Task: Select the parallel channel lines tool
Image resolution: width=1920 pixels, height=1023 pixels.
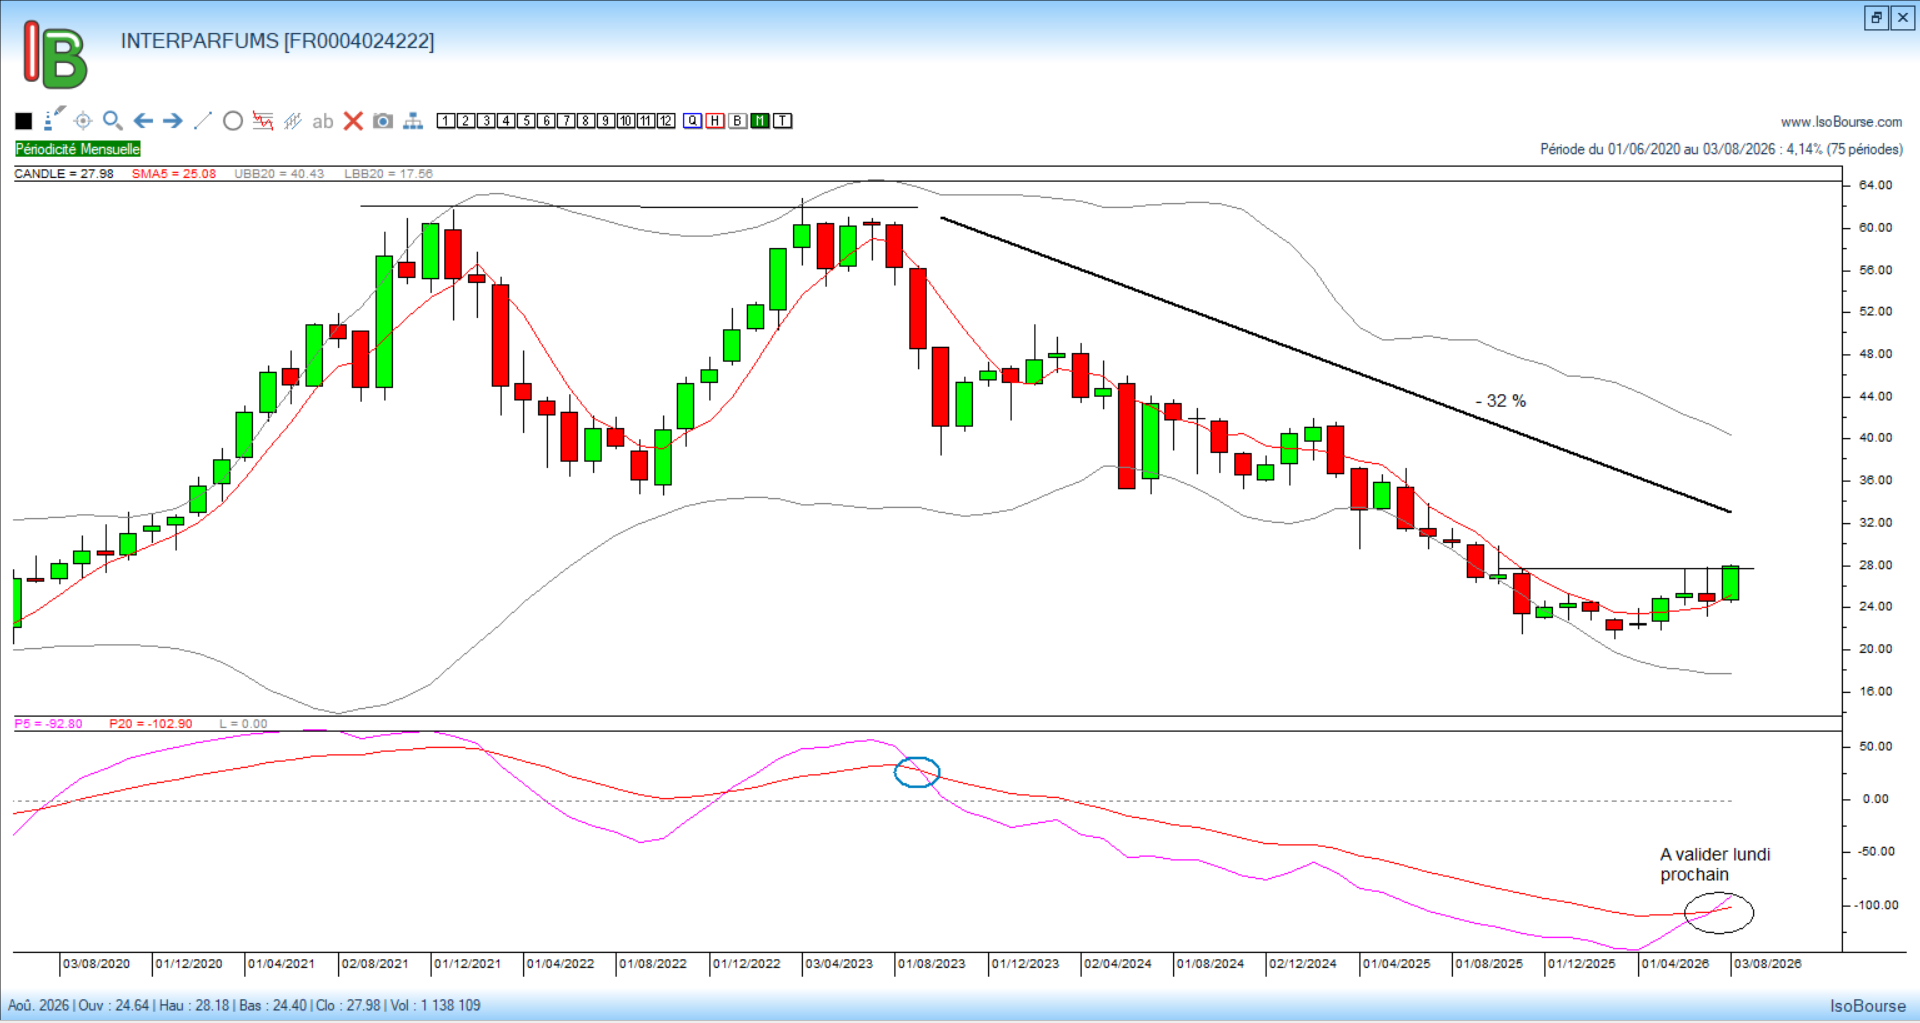Action: coord(293,121)
